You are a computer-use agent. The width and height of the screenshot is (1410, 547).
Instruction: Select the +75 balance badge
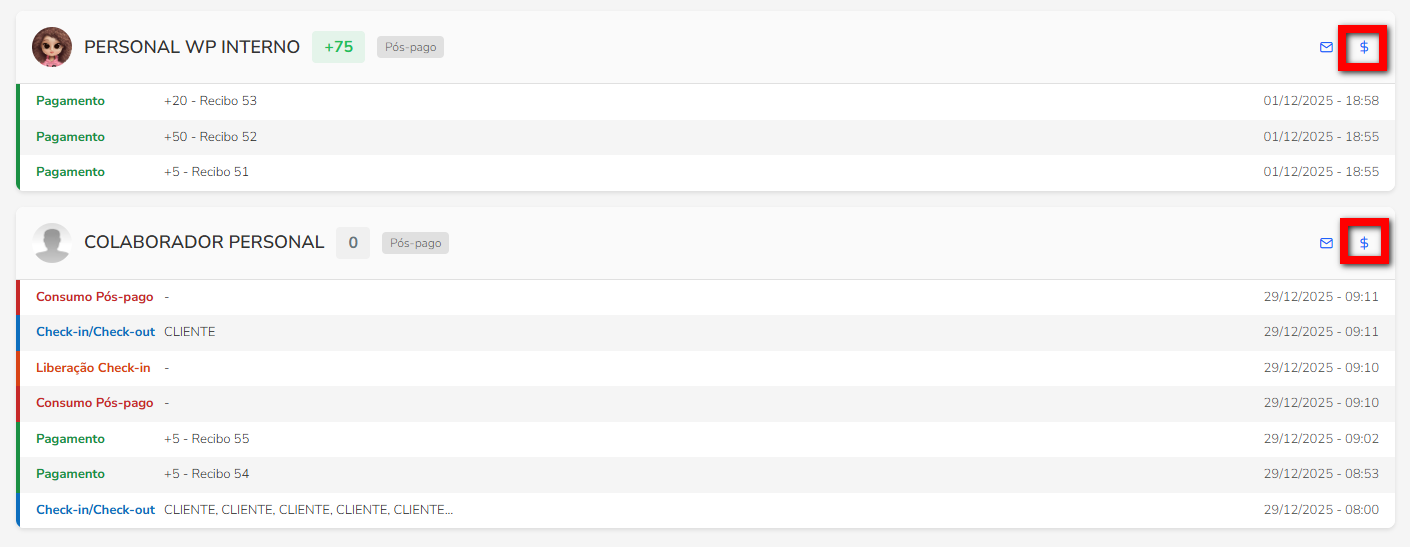click(x=338, y=47)
